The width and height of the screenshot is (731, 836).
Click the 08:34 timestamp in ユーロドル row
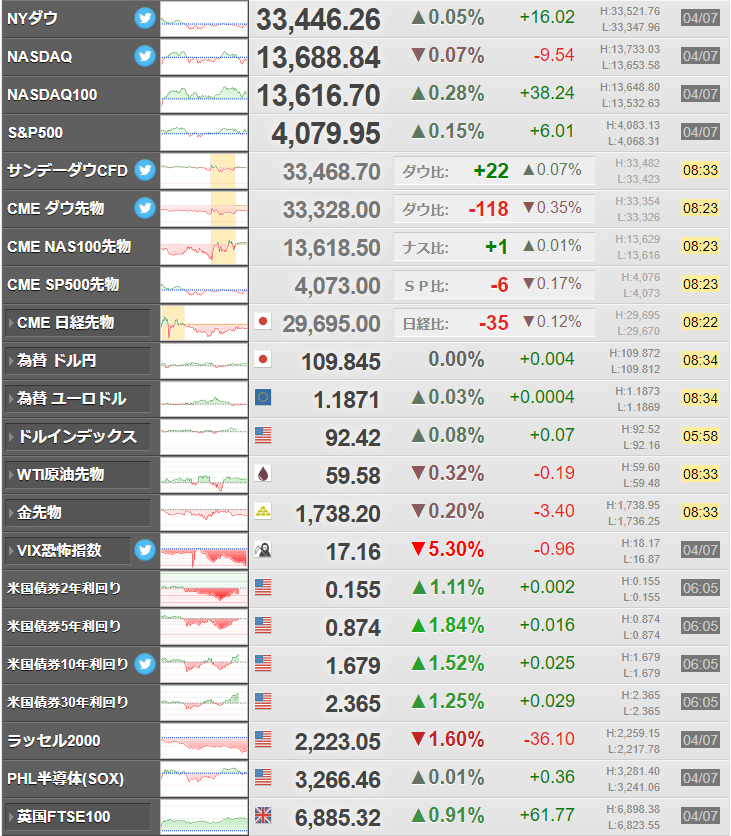click(700, 398)
